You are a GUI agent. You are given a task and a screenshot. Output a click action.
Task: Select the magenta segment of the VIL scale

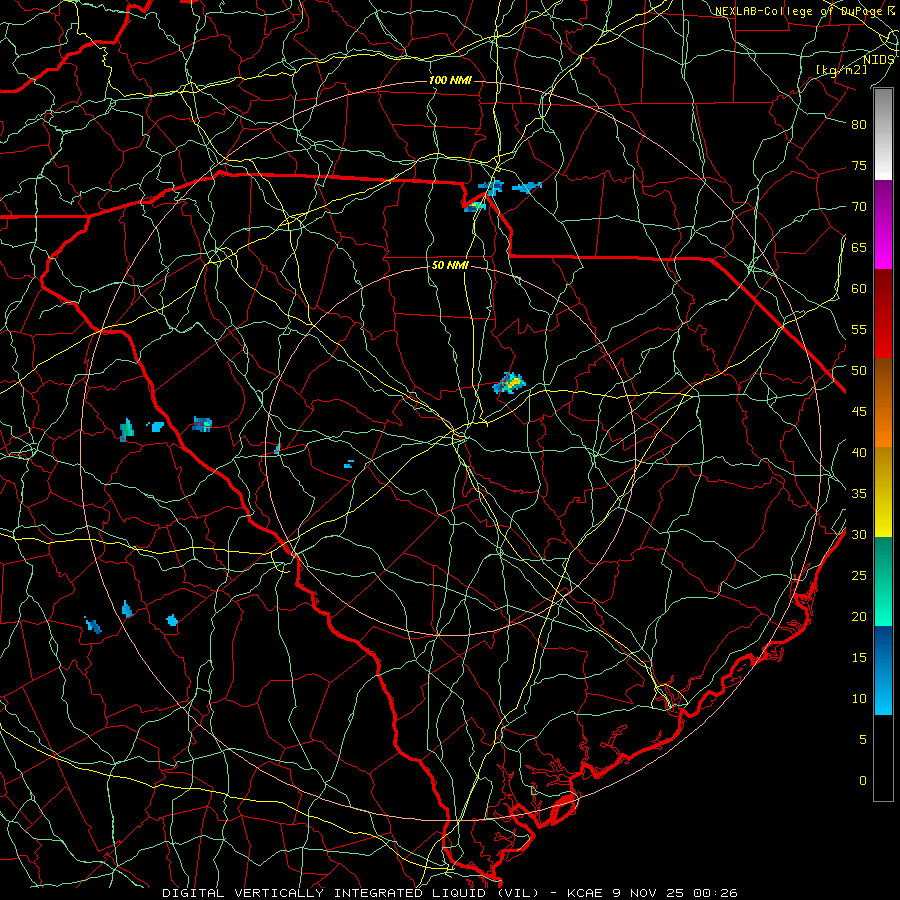883,224
